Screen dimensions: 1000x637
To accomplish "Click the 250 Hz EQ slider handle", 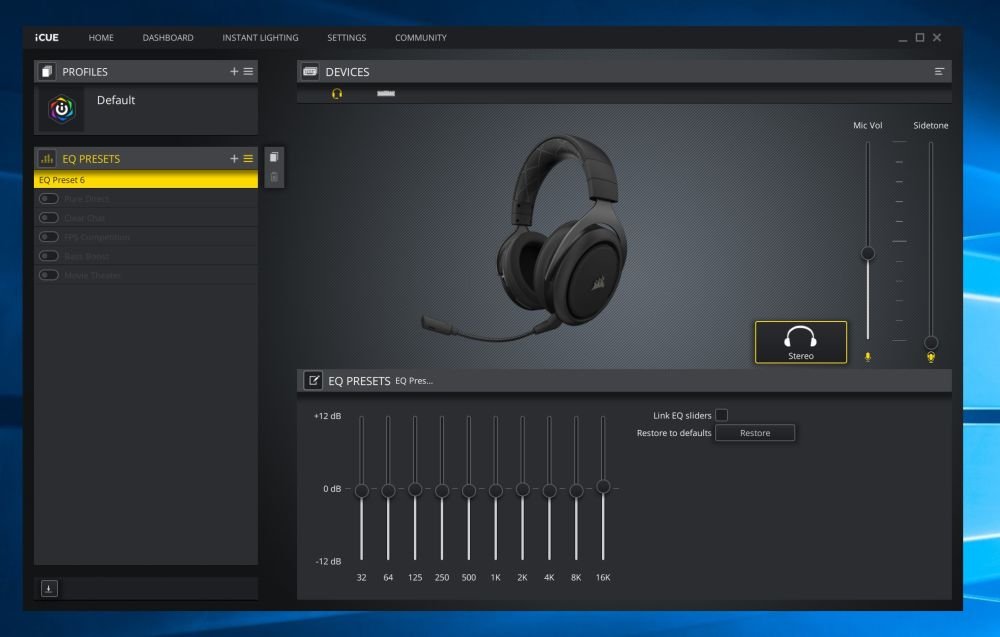I will pos(442,490).
